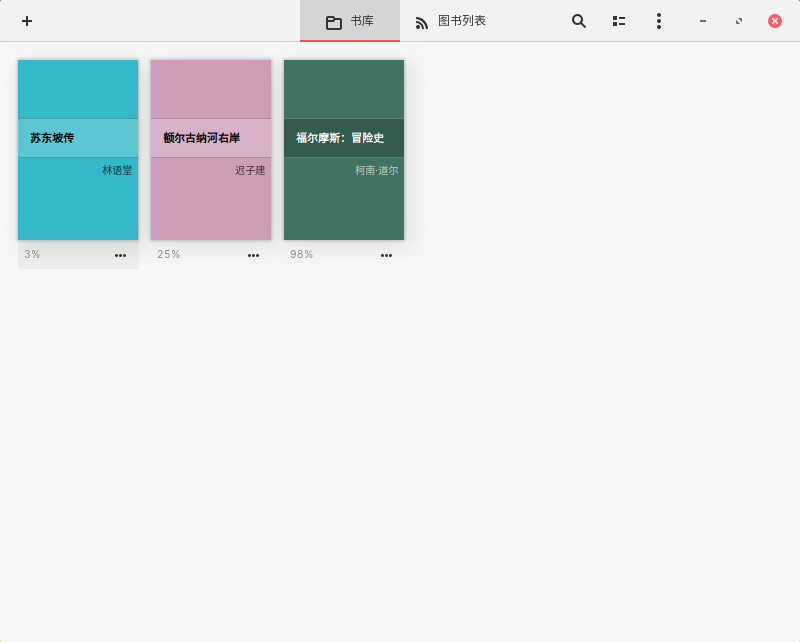
Task: Click the plus icon to add a book
Action: pyautogui.click(x=27, y=21)
